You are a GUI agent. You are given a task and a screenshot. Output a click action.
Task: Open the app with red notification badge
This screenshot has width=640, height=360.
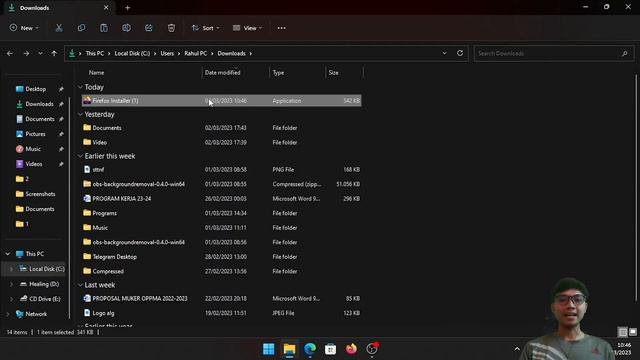(372, 349)
